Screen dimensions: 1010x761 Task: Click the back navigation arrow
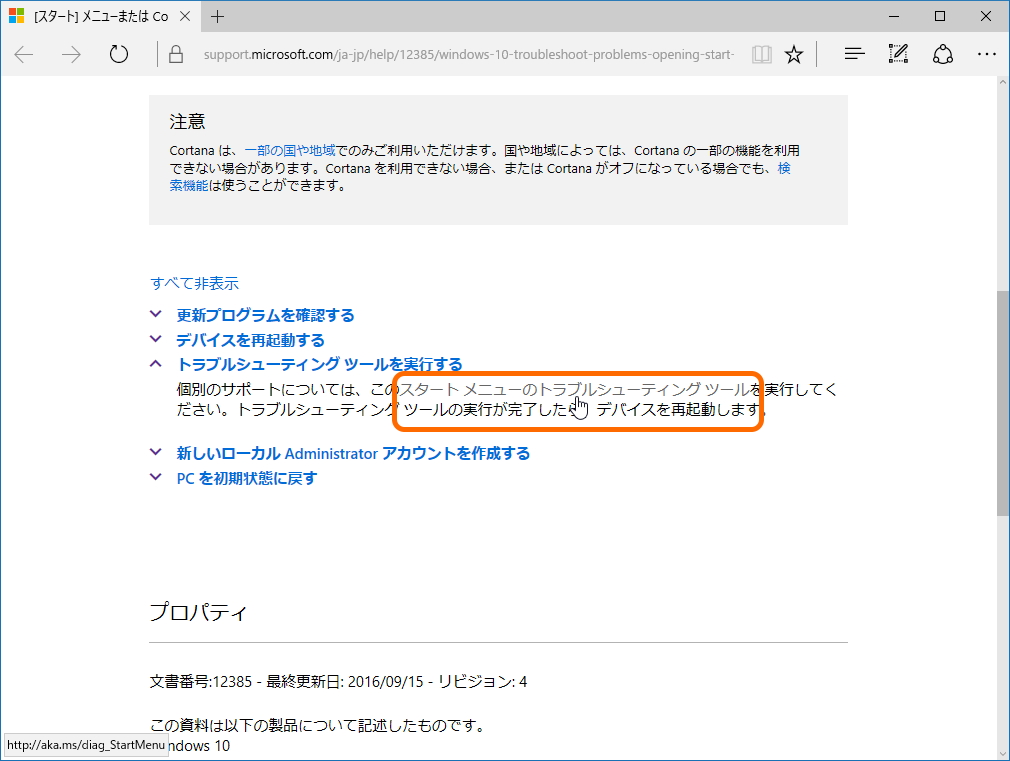[22, 54]
